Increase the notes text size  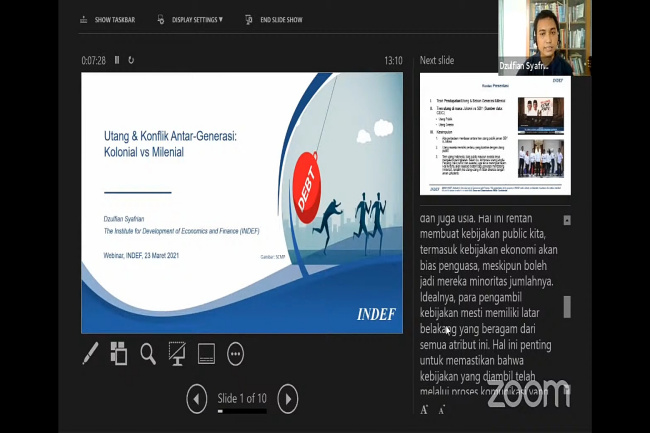pos(425,410)
